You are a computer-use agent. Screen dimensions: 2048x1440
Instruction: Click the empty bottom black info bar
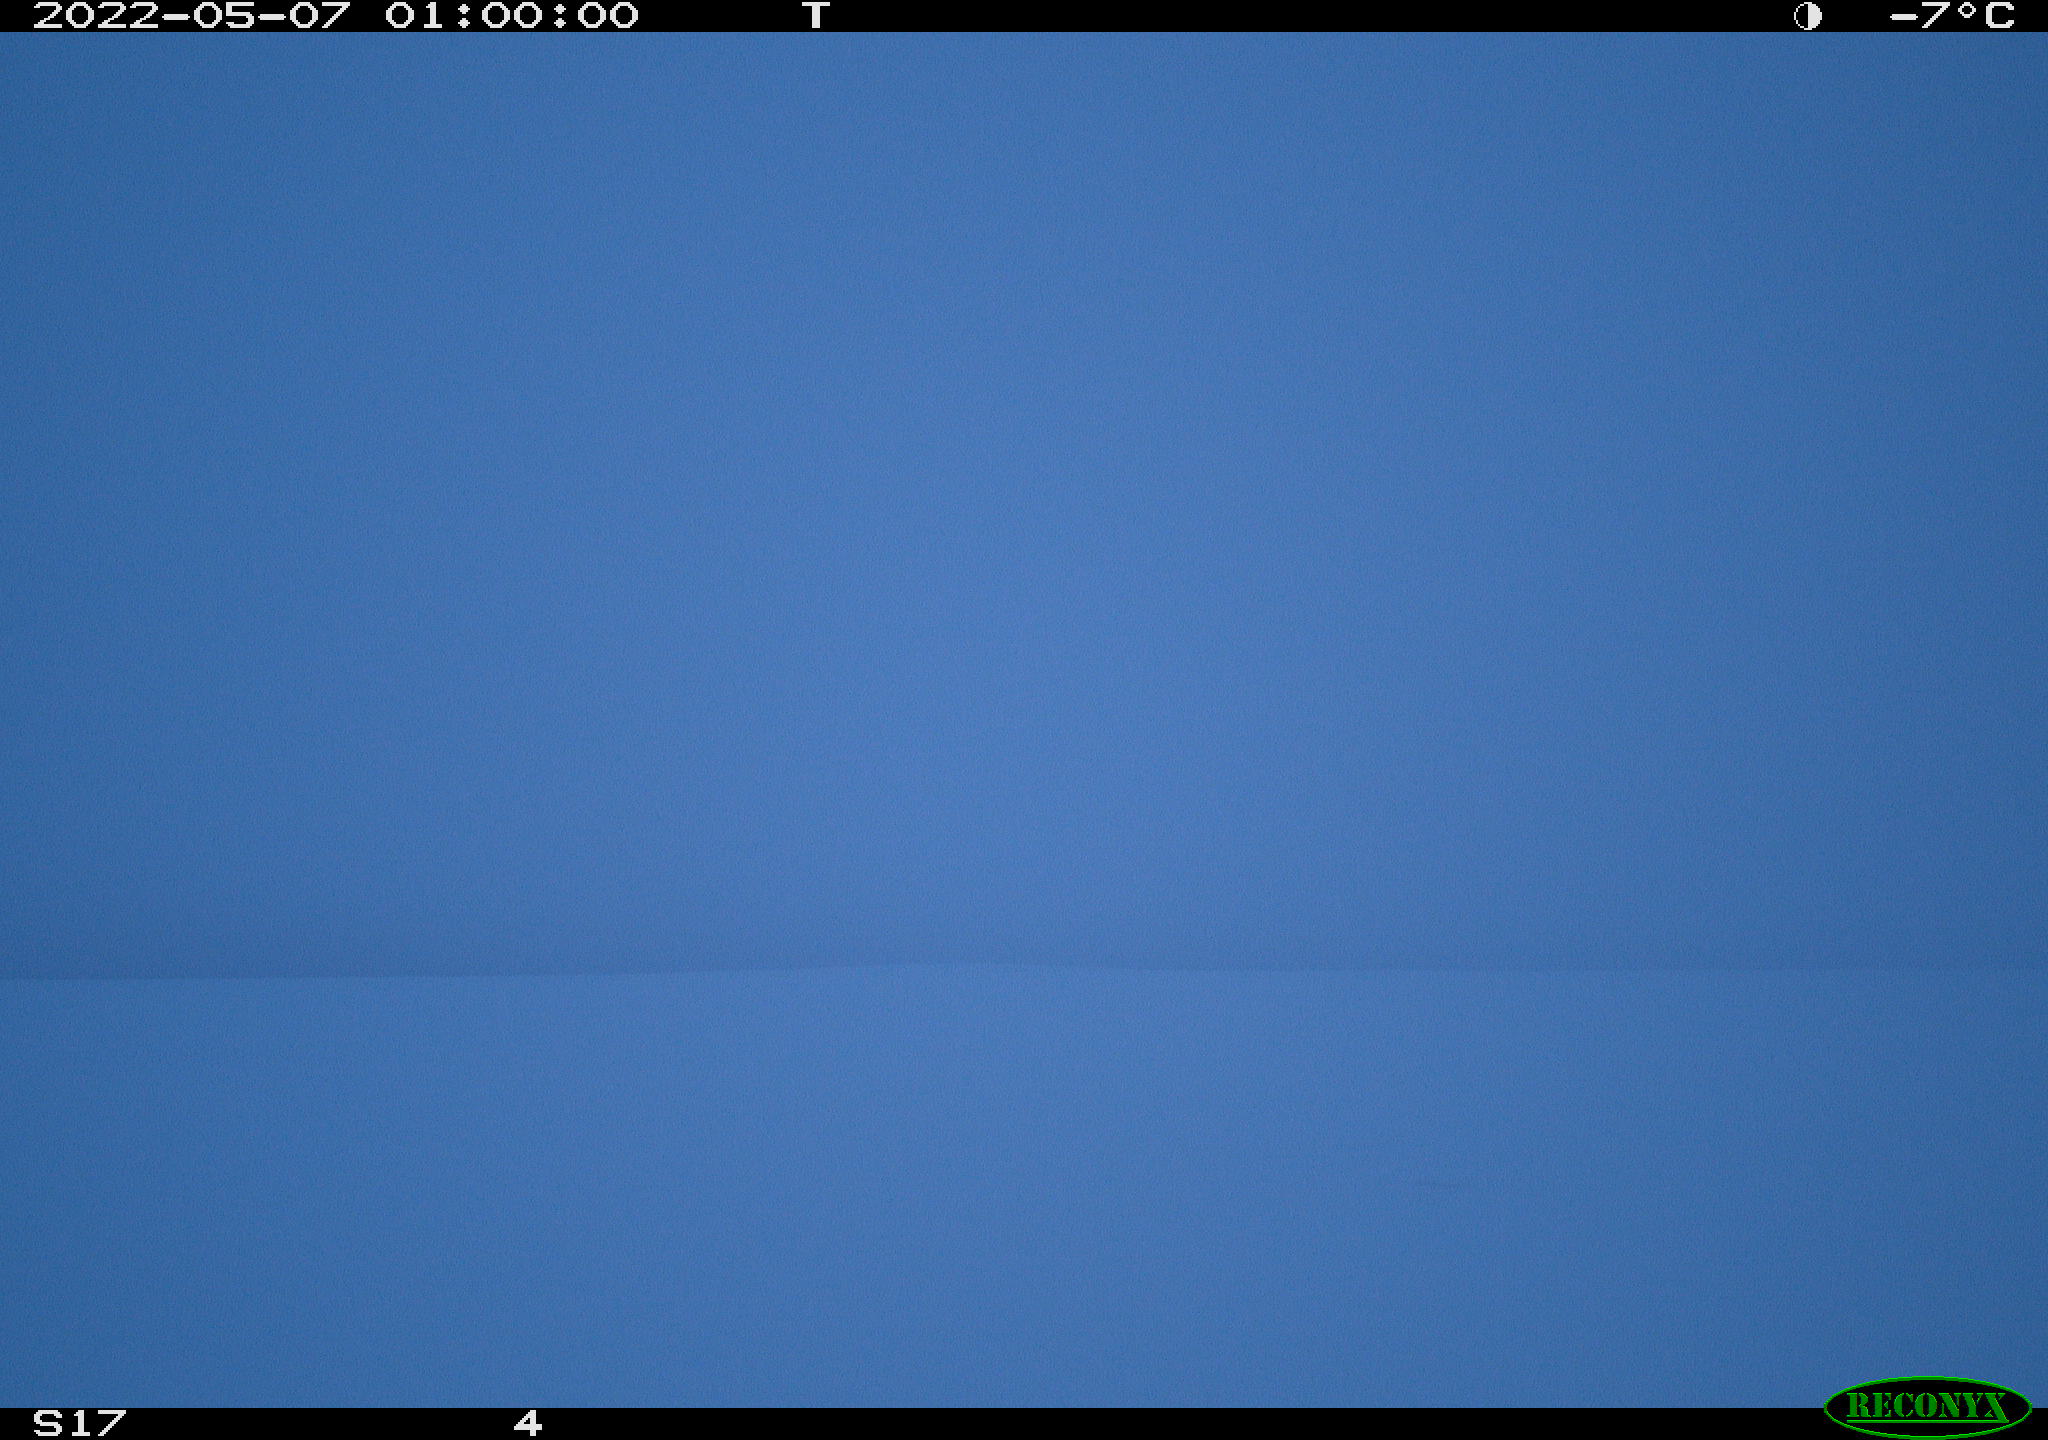(x=1180, y=1424)
